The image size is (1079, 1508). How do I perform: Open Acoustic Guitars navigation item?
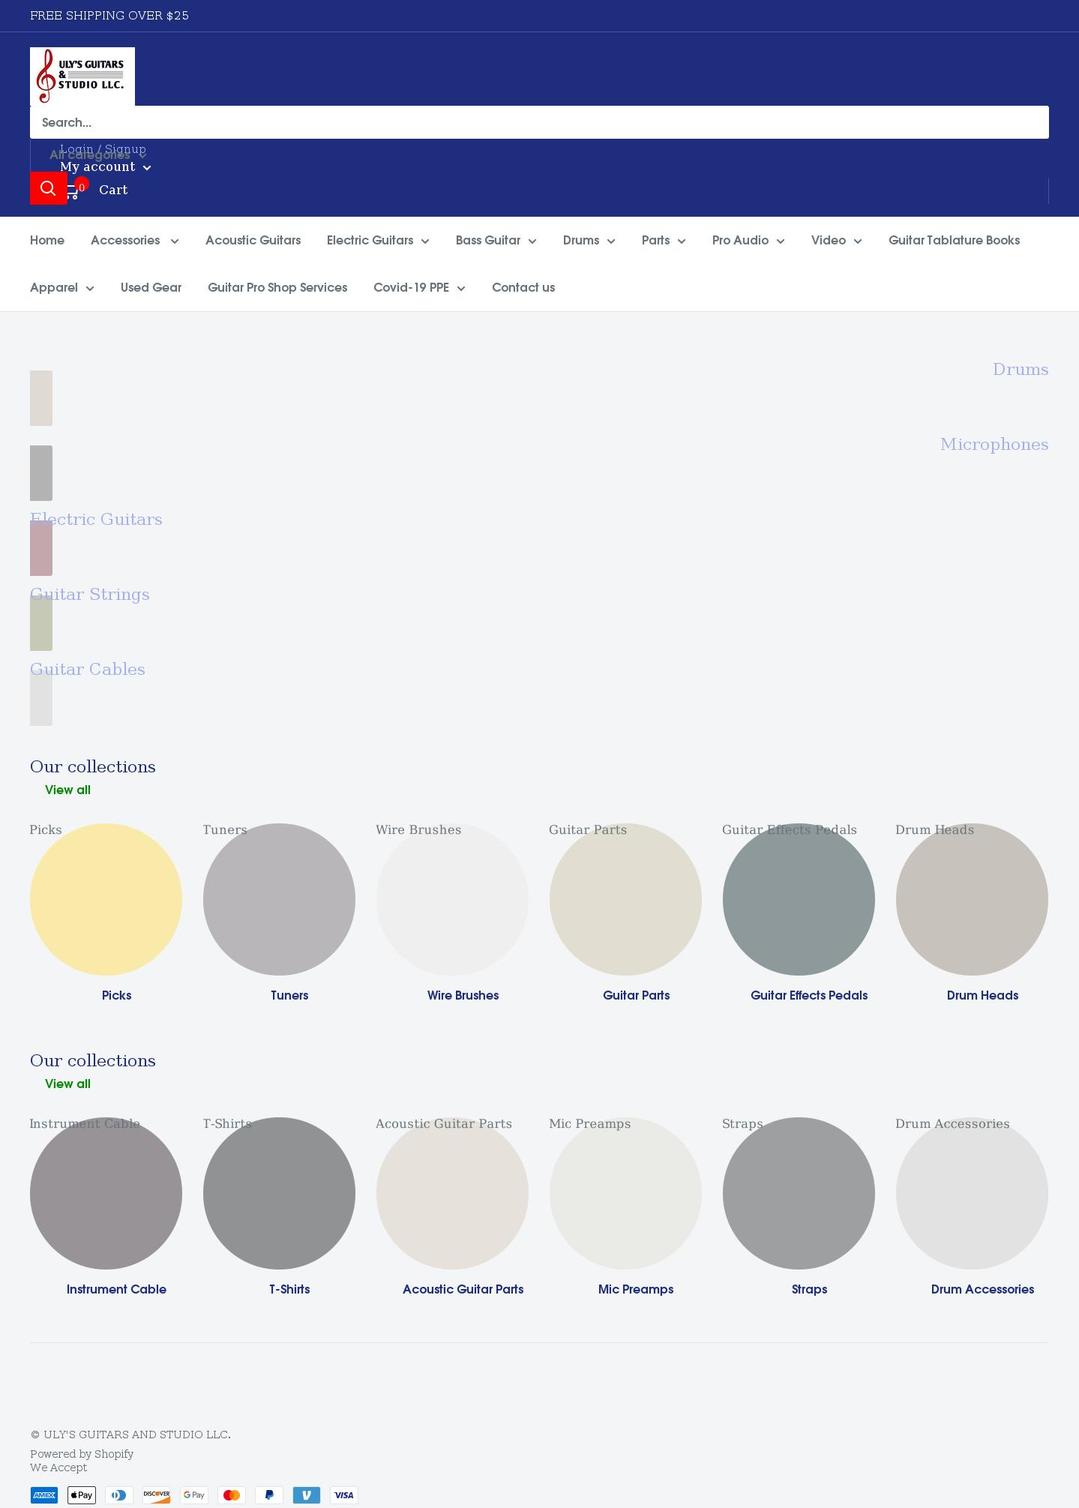pos(253,240)
